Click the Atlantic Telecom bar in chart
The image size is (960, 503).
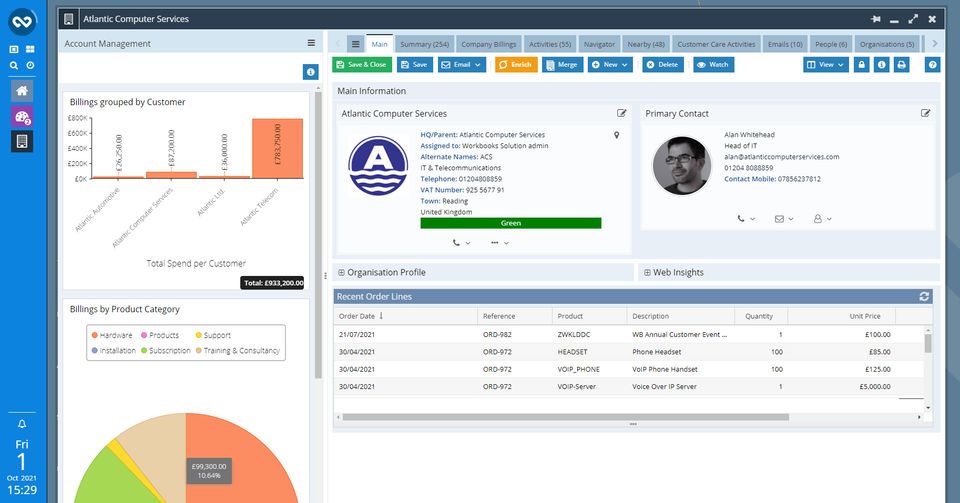277,149
